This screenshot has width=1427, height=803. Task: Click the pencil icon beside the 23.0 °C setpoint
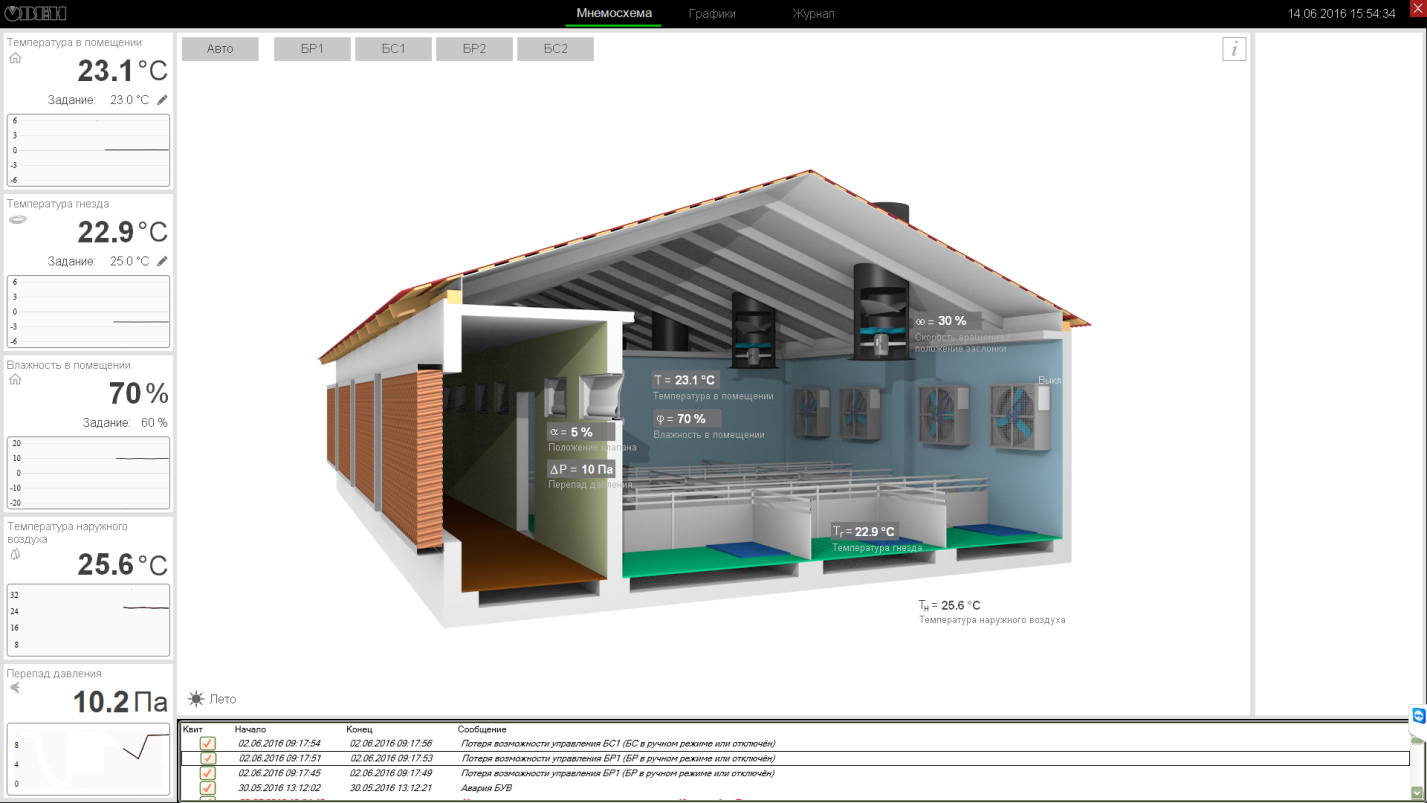(162, 100)
